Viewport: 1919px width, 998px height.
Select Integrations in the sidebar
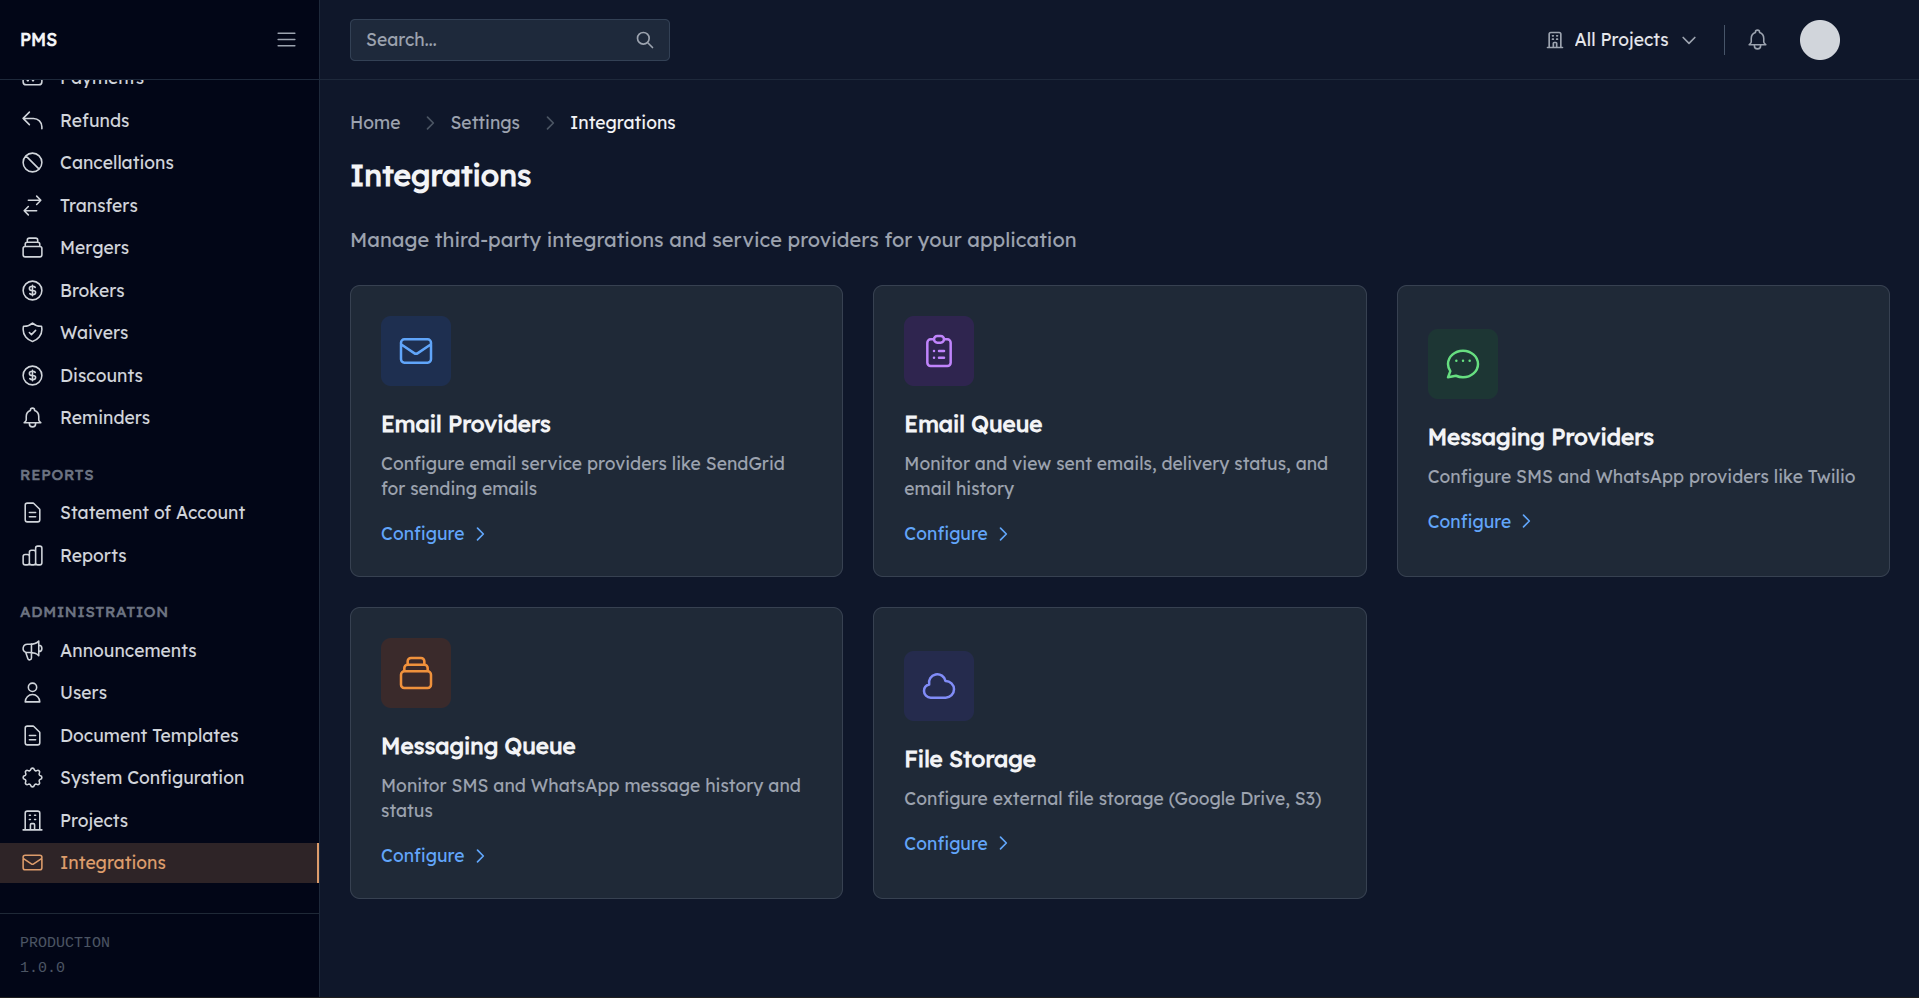[112, 862]
